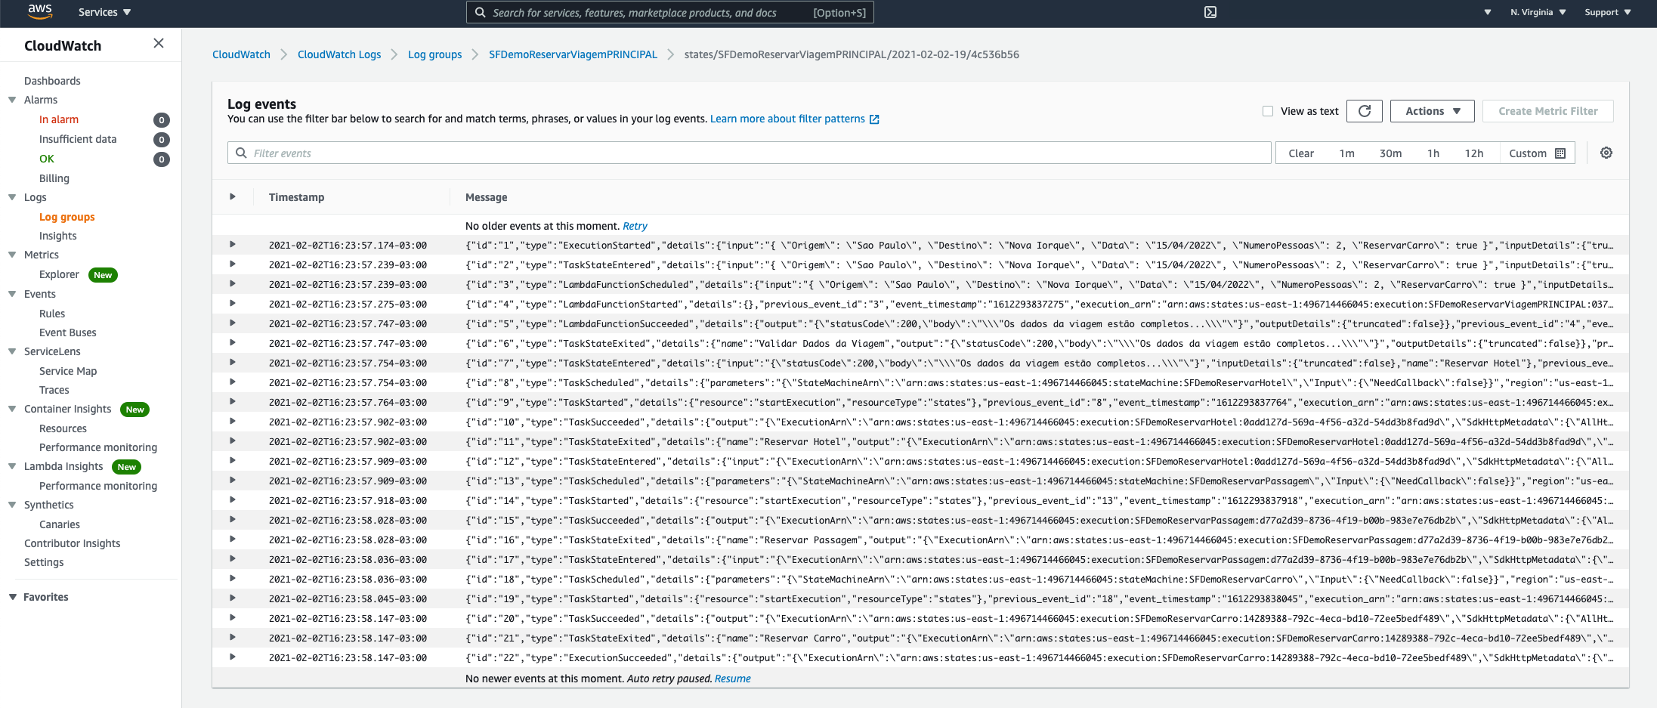Collapse the Metrics section in sidebar
The width and height of the screenshot is (1658, 708).
12,255
